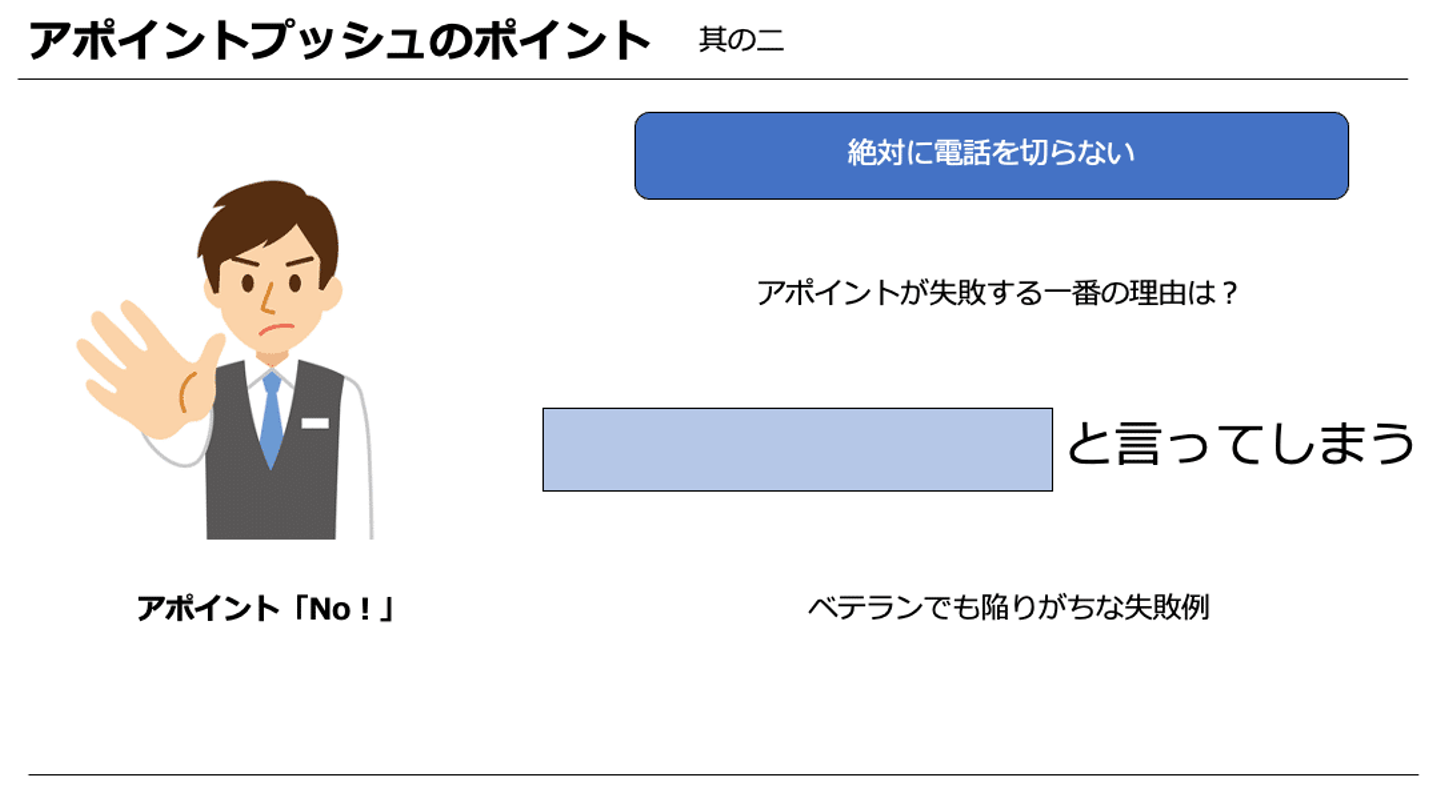Viewport: 1440px width, 789px height.
Task: Click the large text 'と言ってしまう'
Action: (1240, 444)
